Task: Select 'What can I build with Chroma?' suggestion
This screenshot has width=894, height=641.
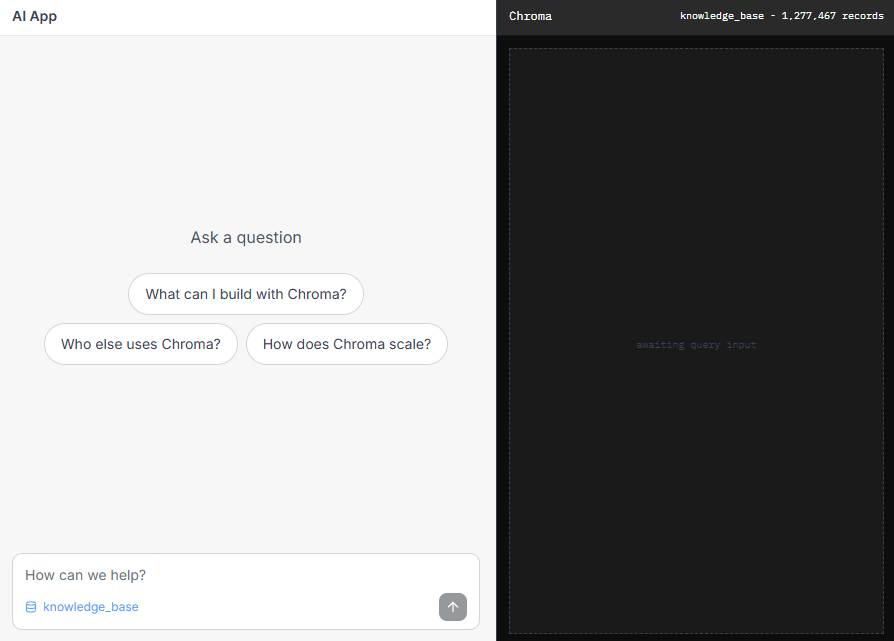Action: tap(246, 294)
